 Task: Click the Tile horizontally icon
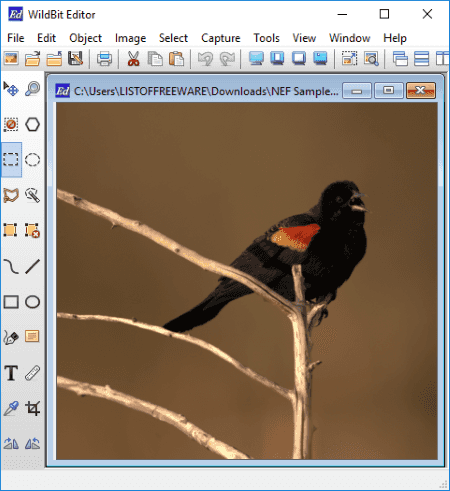pyautogui.click(x=421, y=59)
